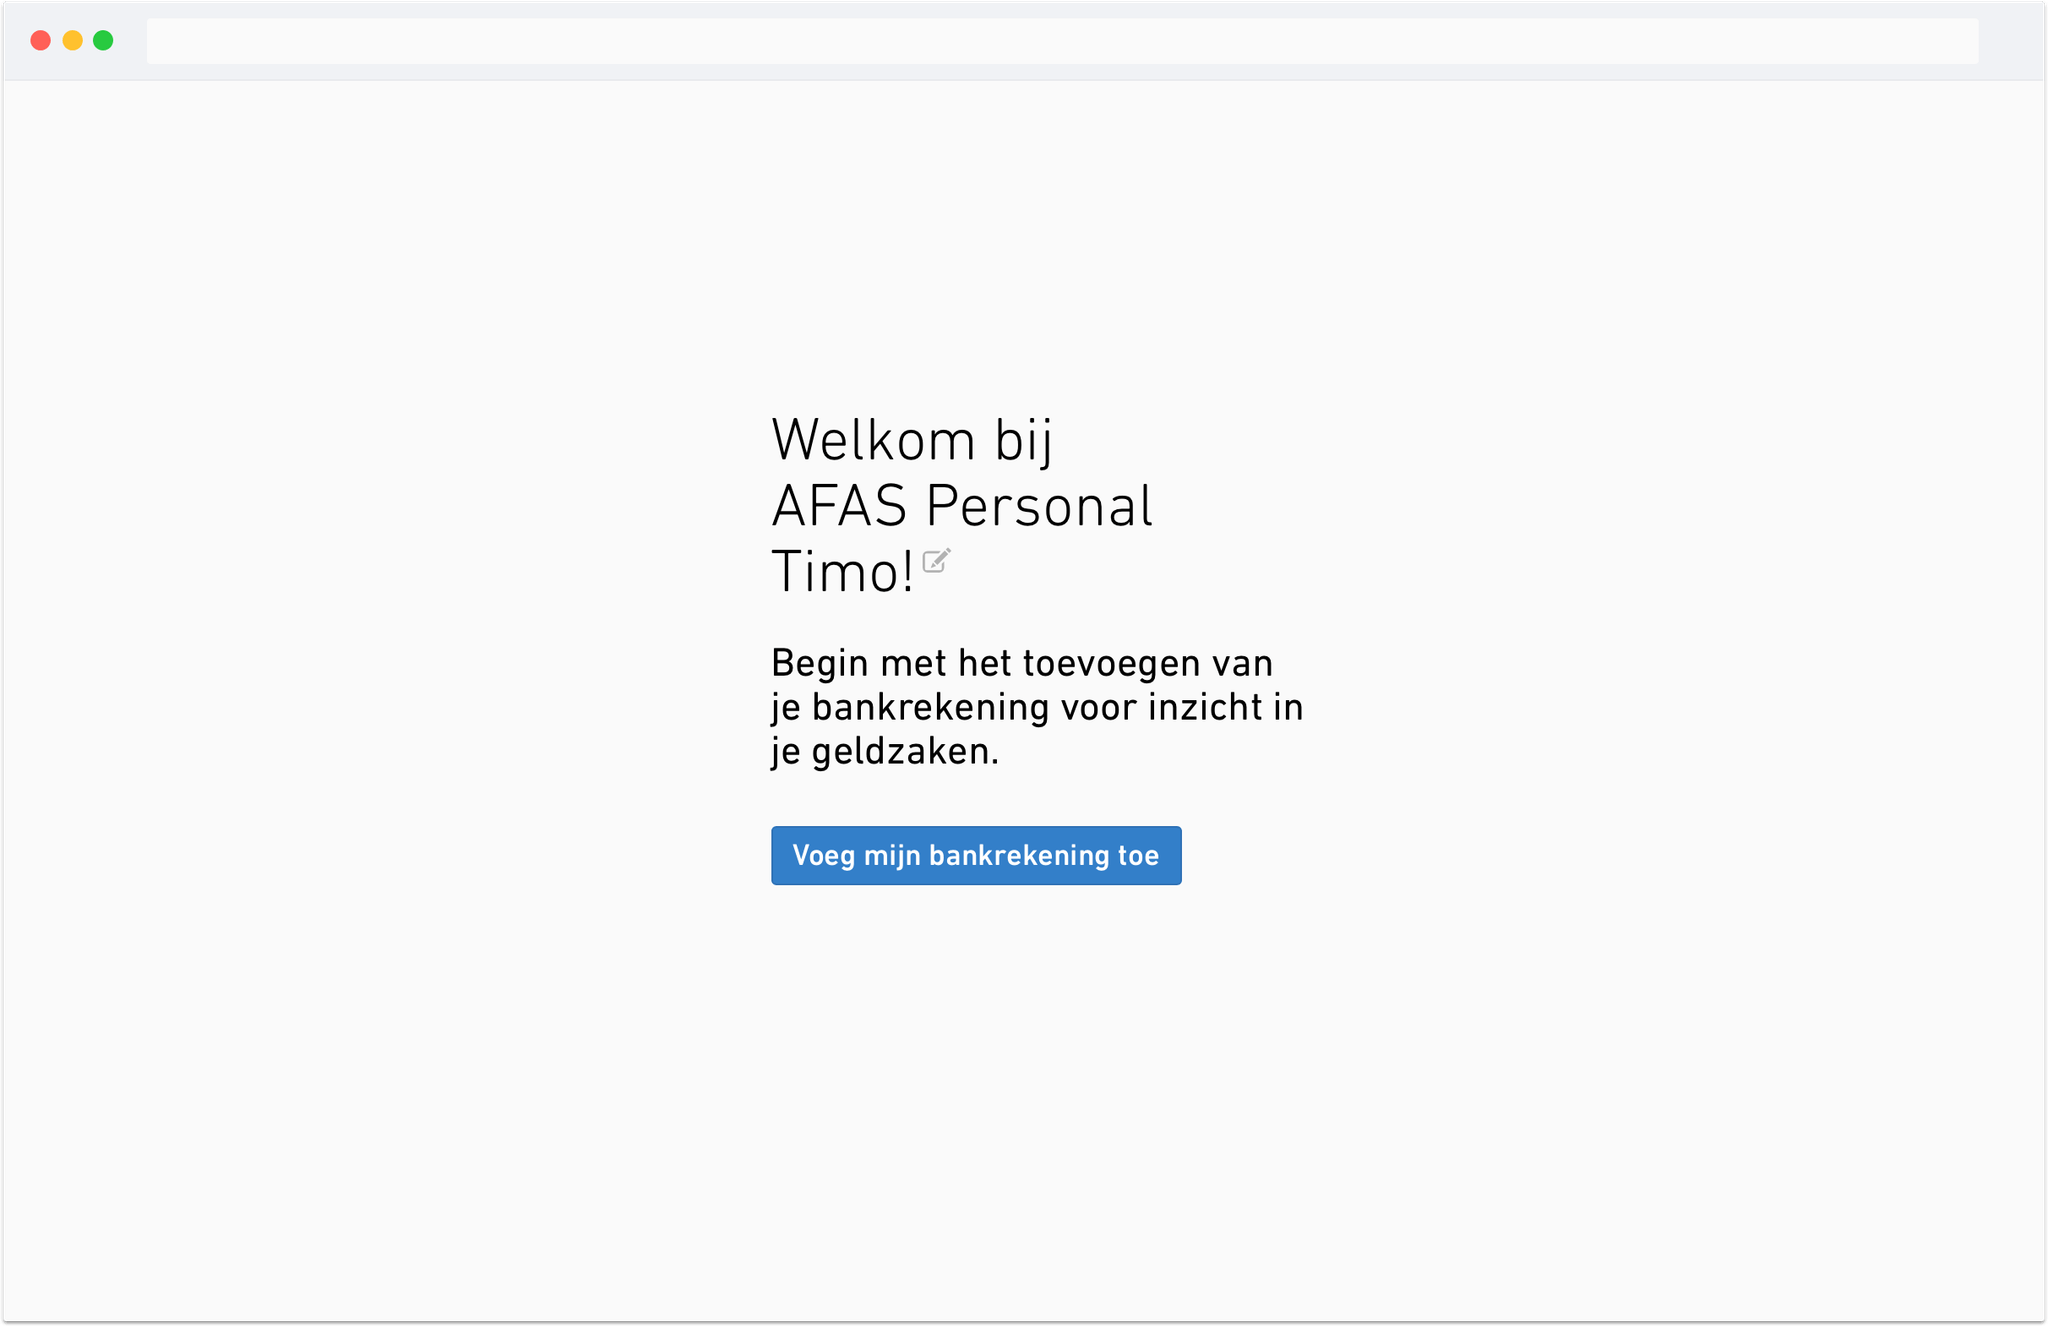
Task: Click the name 'Timo!' in the heading
Action: click(843, 571)
